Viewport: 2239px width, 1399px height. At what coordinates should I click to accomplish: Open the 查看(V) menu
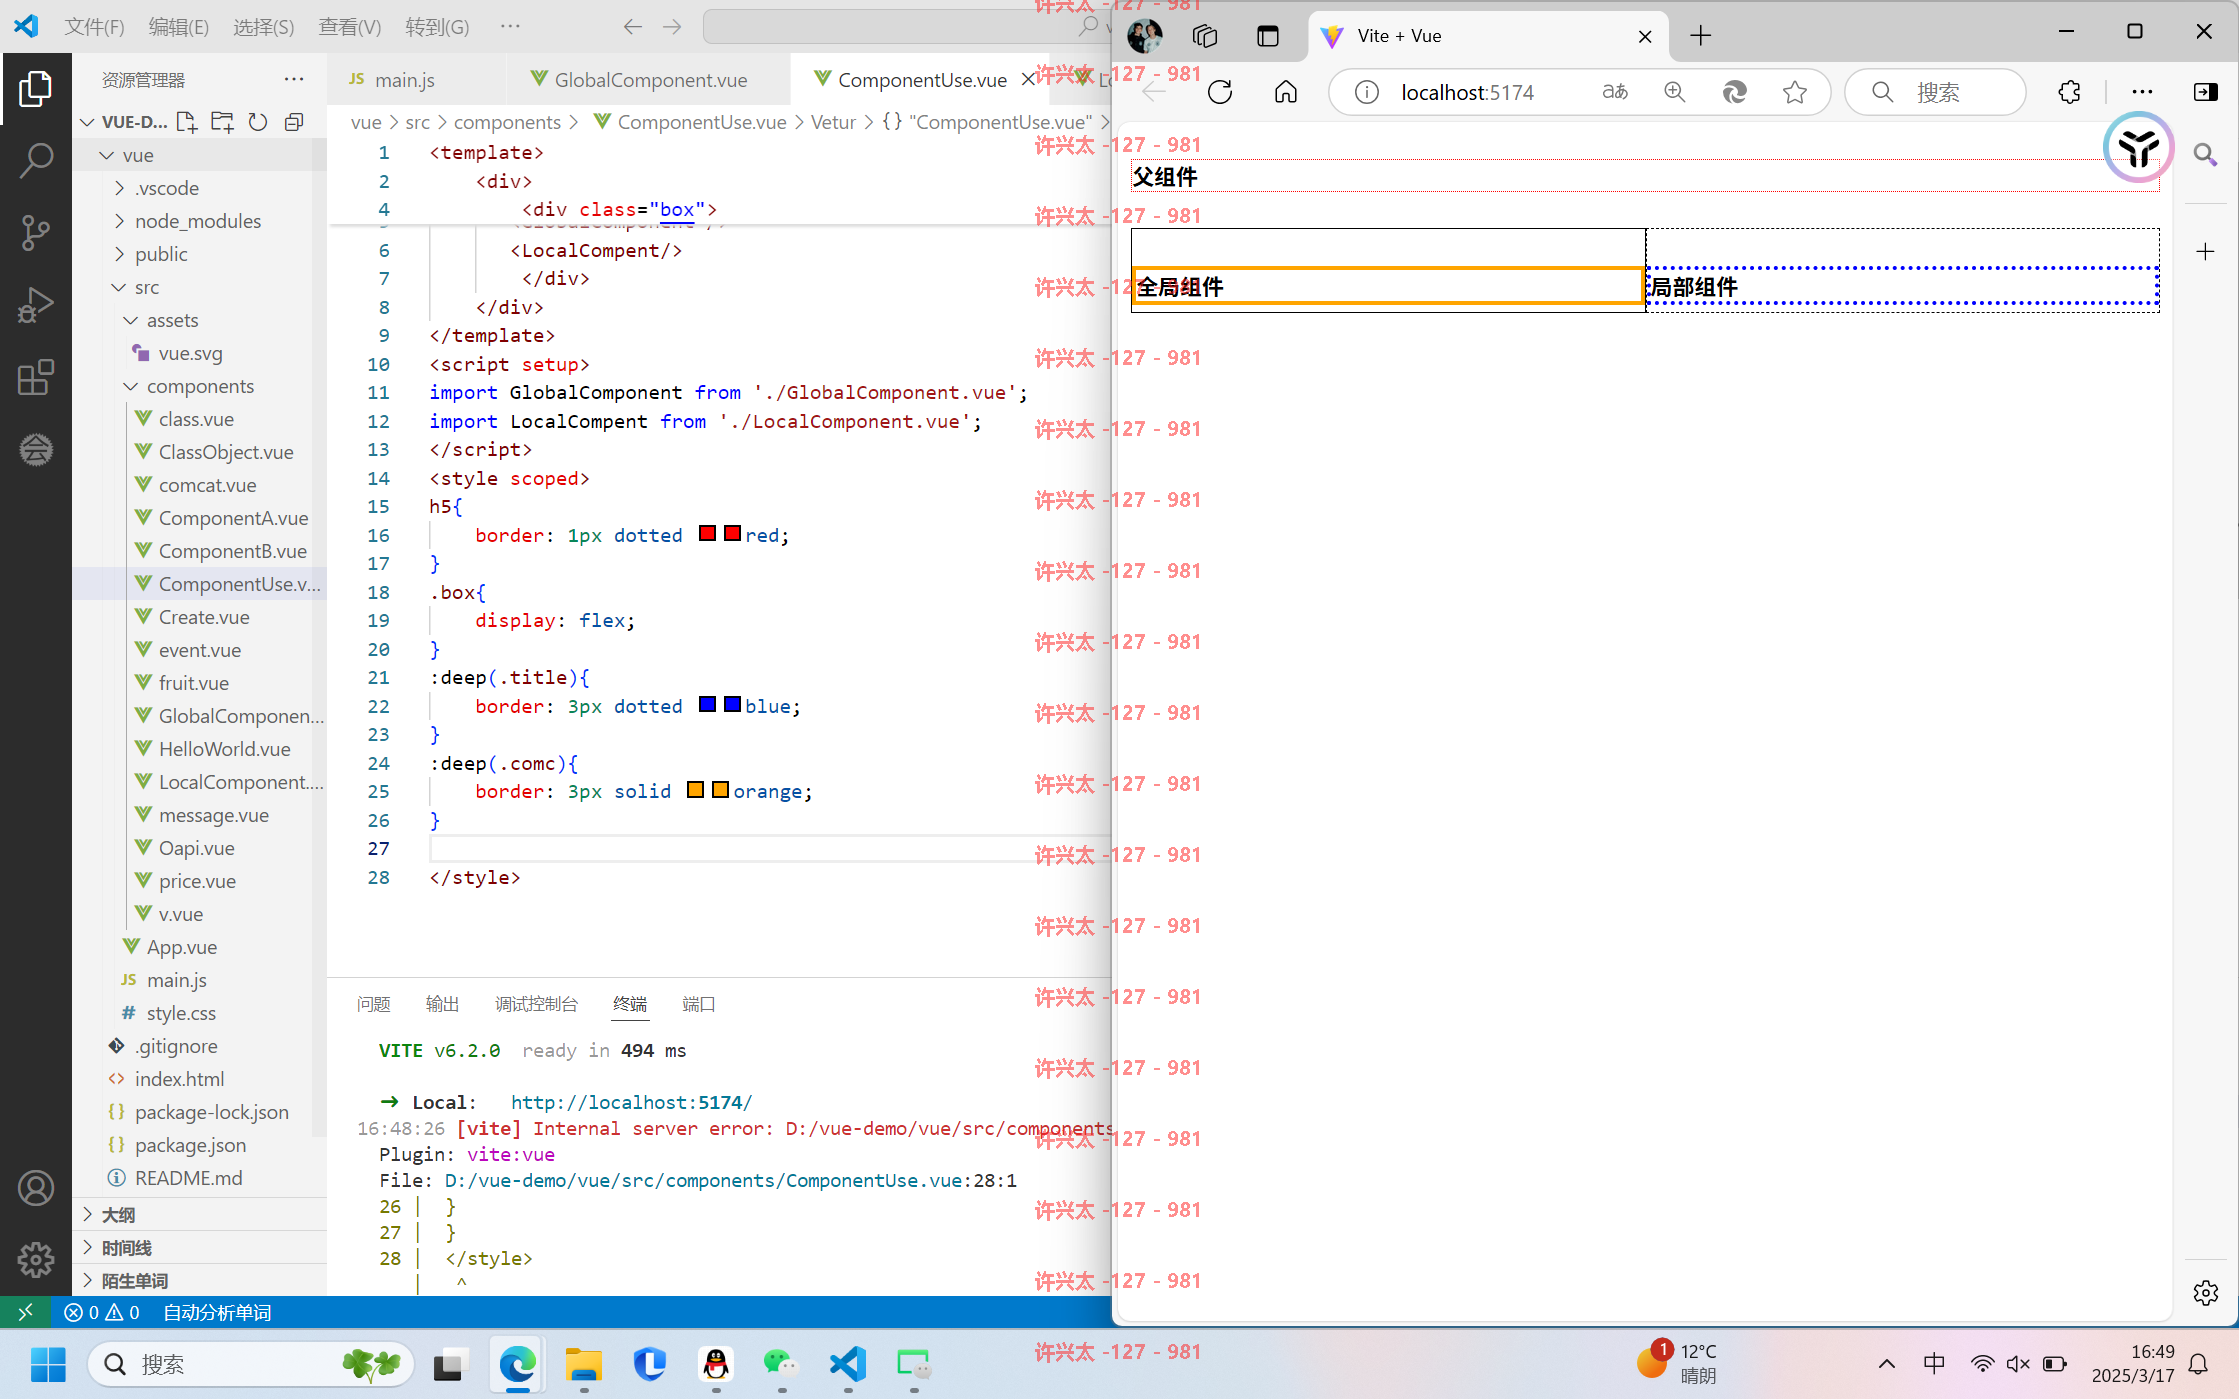click(349, 27)
